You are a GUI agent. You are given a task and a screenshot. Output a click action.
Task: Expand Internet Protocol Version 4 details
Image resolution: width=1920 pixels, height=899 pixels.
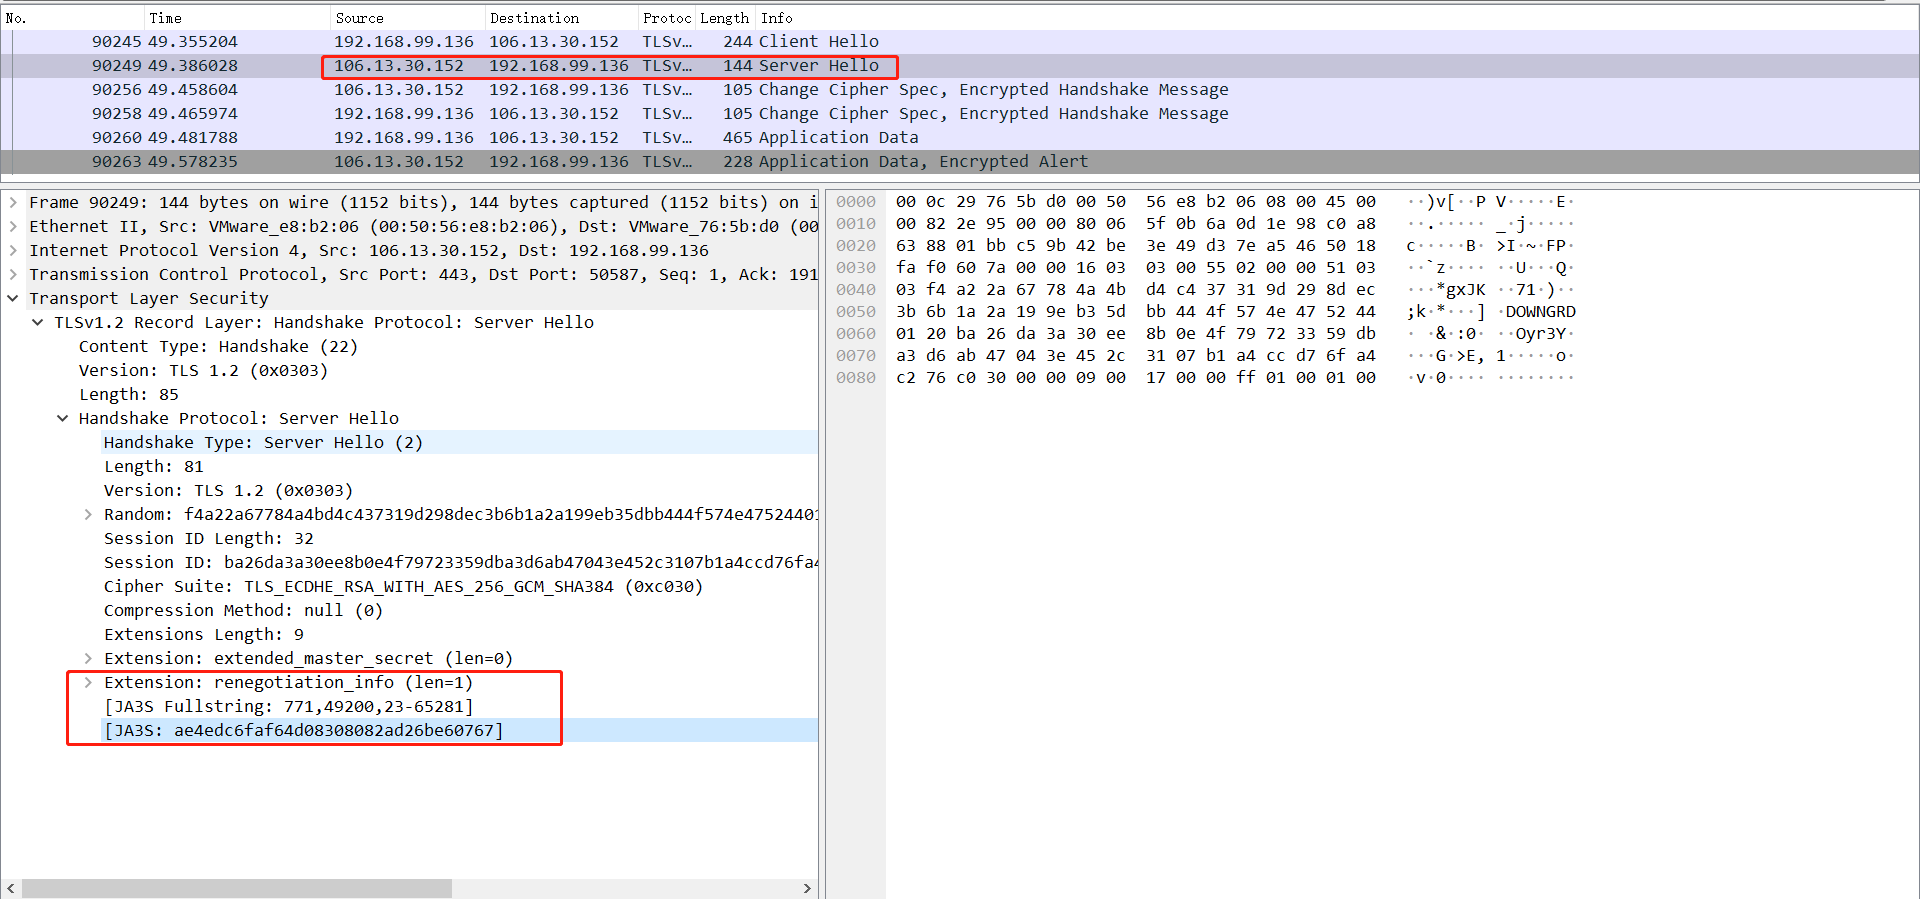(13, 251)
